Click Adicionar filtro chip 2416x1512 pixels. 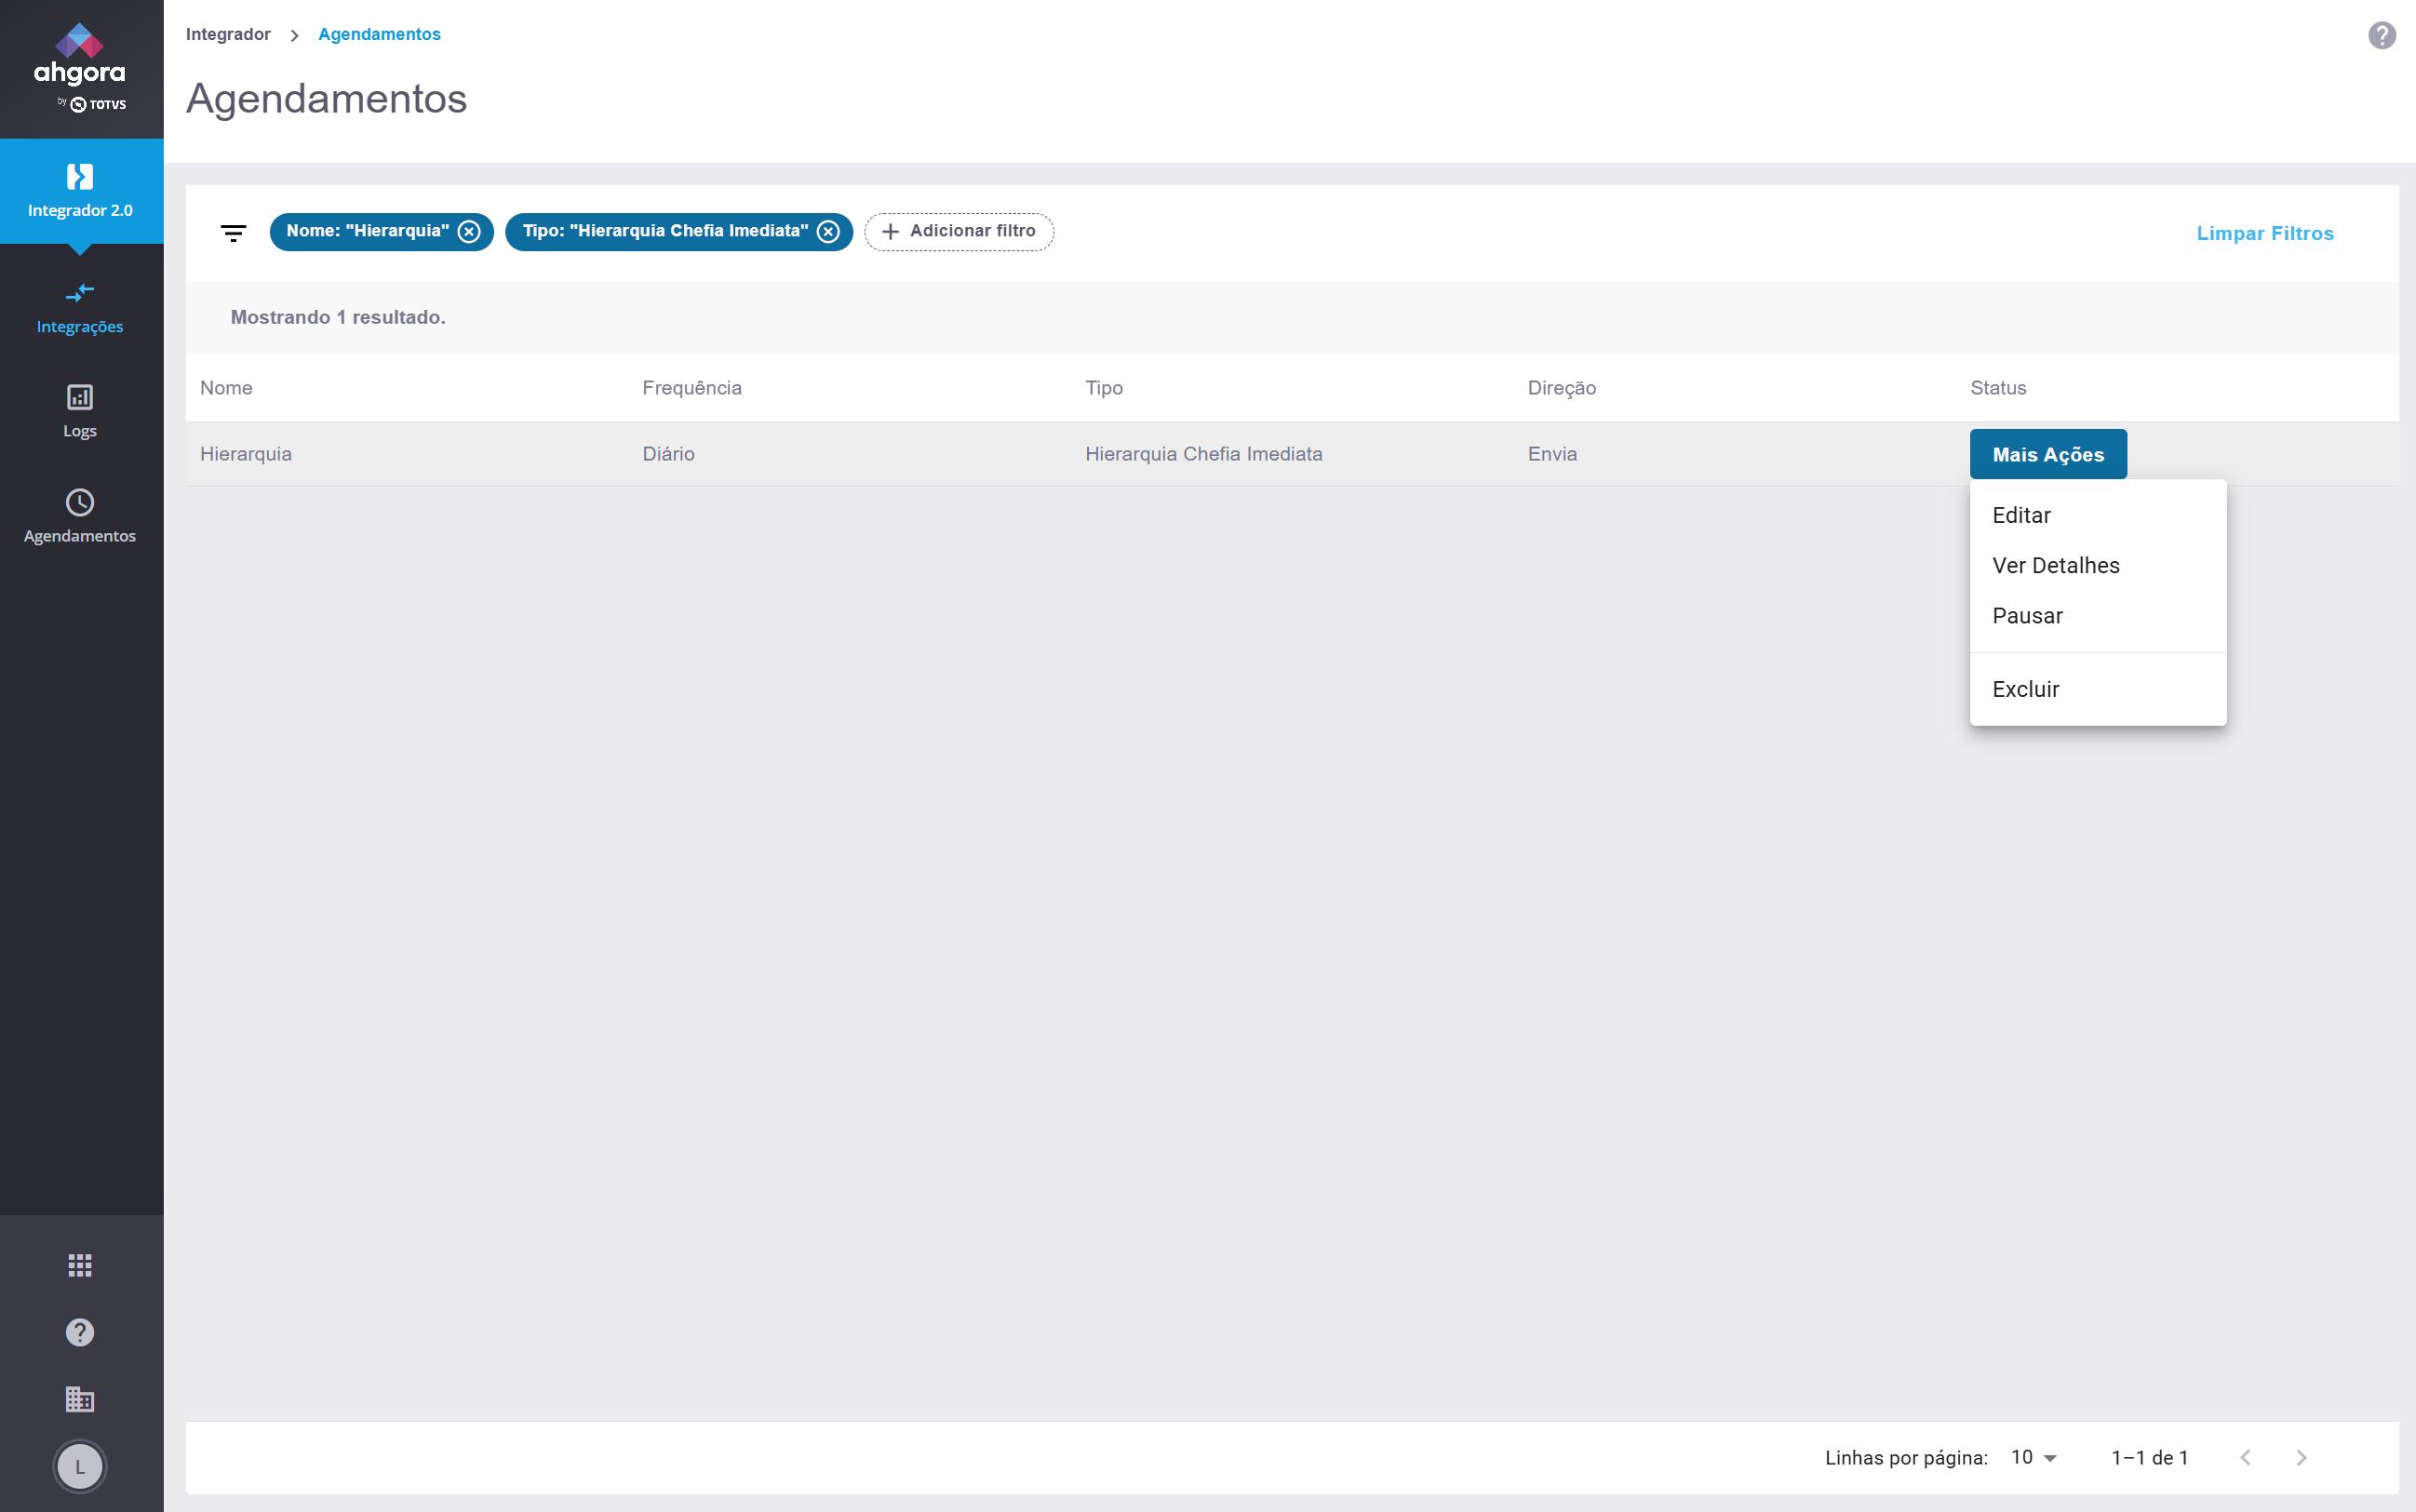pyautogui.click(x=958, y=232)
